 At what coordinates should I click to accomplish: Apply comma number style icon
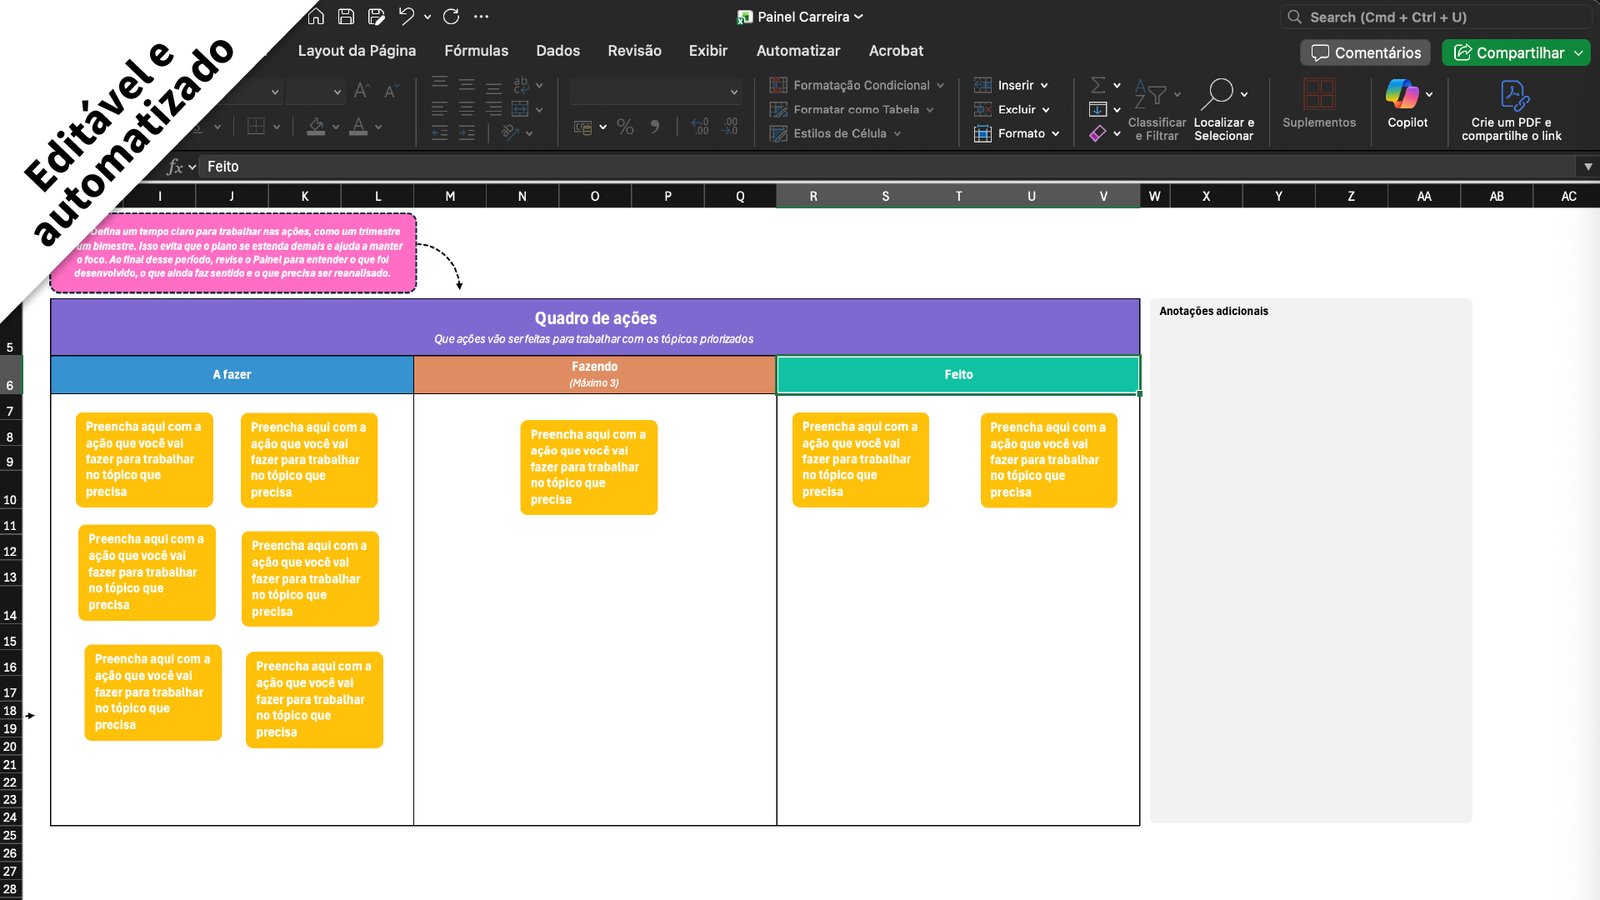point(655,127)
